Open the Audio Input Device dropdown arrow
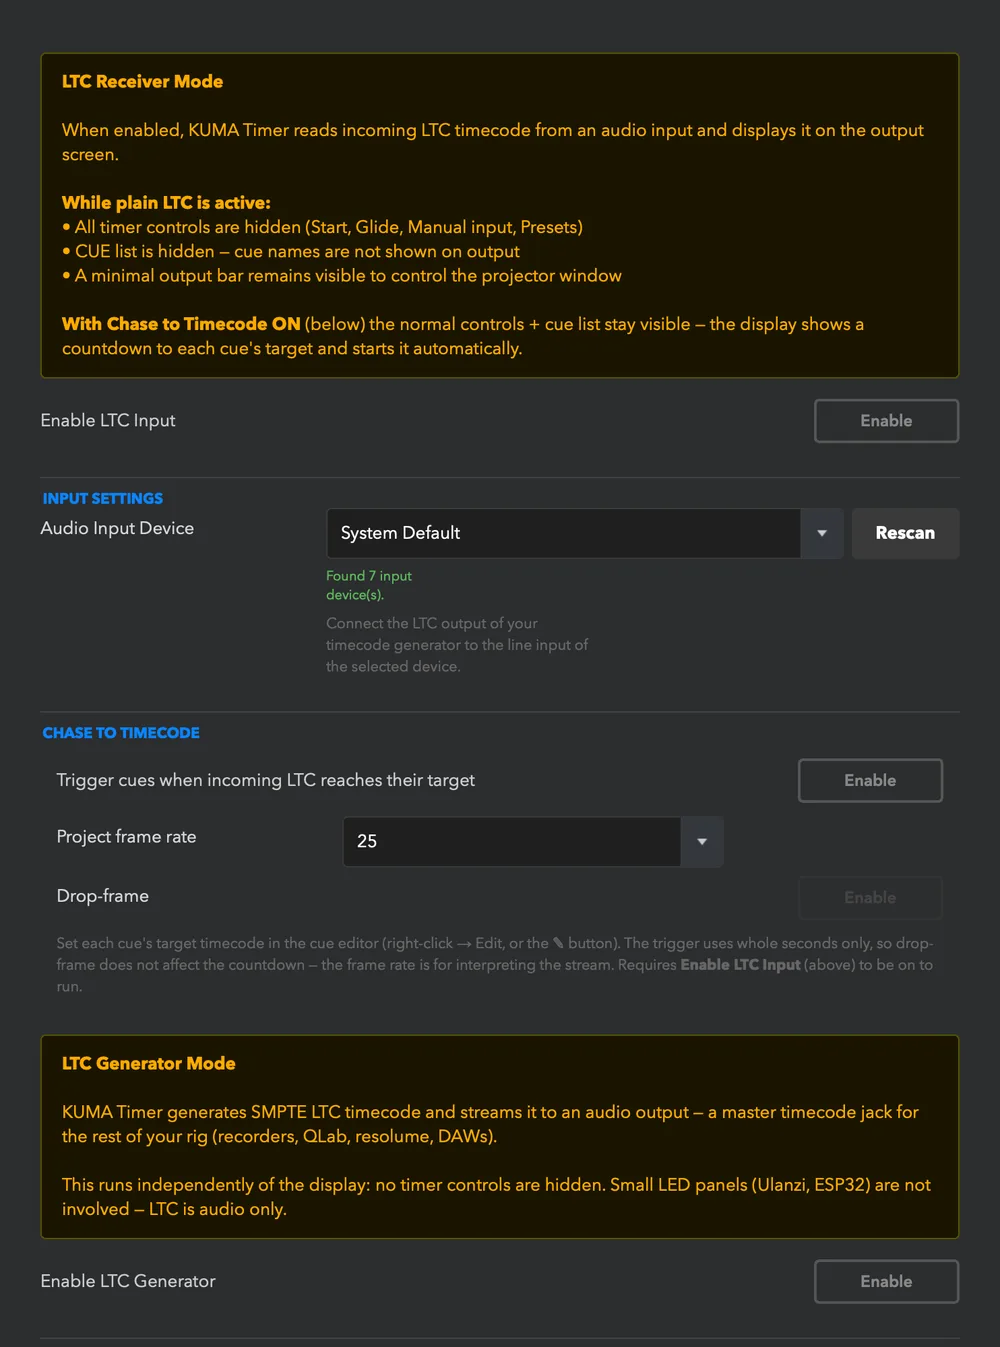1000x1347 pixels. 822,533
